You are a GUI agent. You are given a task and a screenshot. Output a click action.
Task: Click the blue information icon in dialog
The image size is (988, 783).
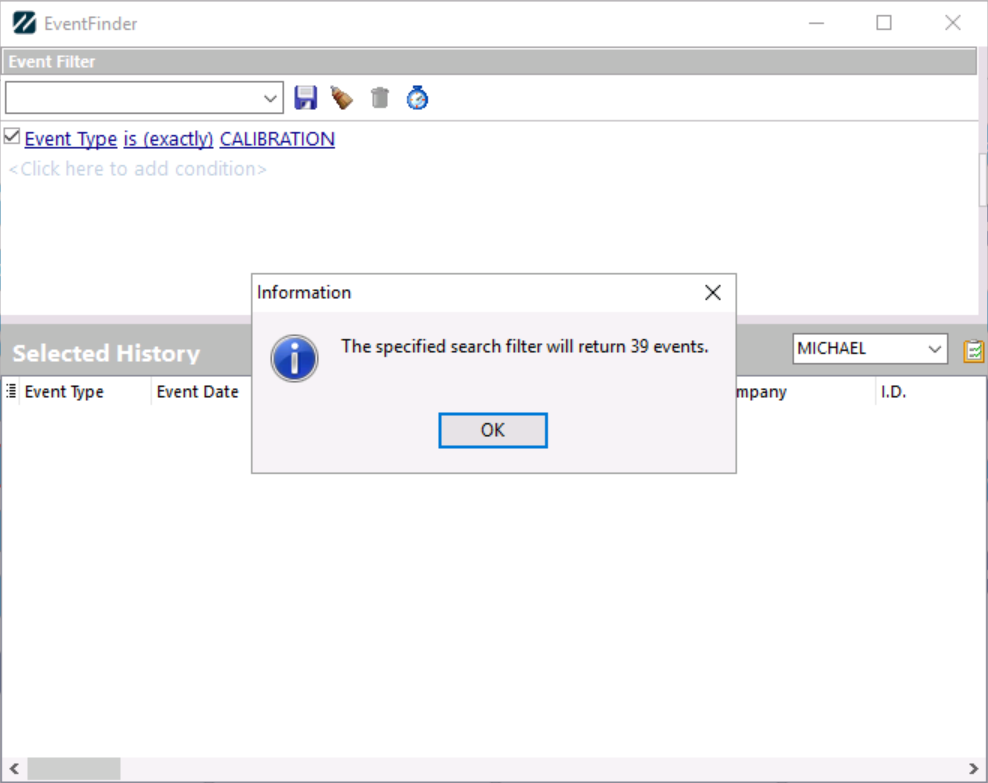[295, 358]
